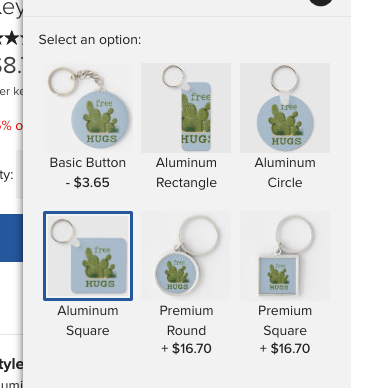The height and width of the screenshot is (388, 371).
Task: Click the selected Aluminum Square keychain image
Action: tap(88, 256)
